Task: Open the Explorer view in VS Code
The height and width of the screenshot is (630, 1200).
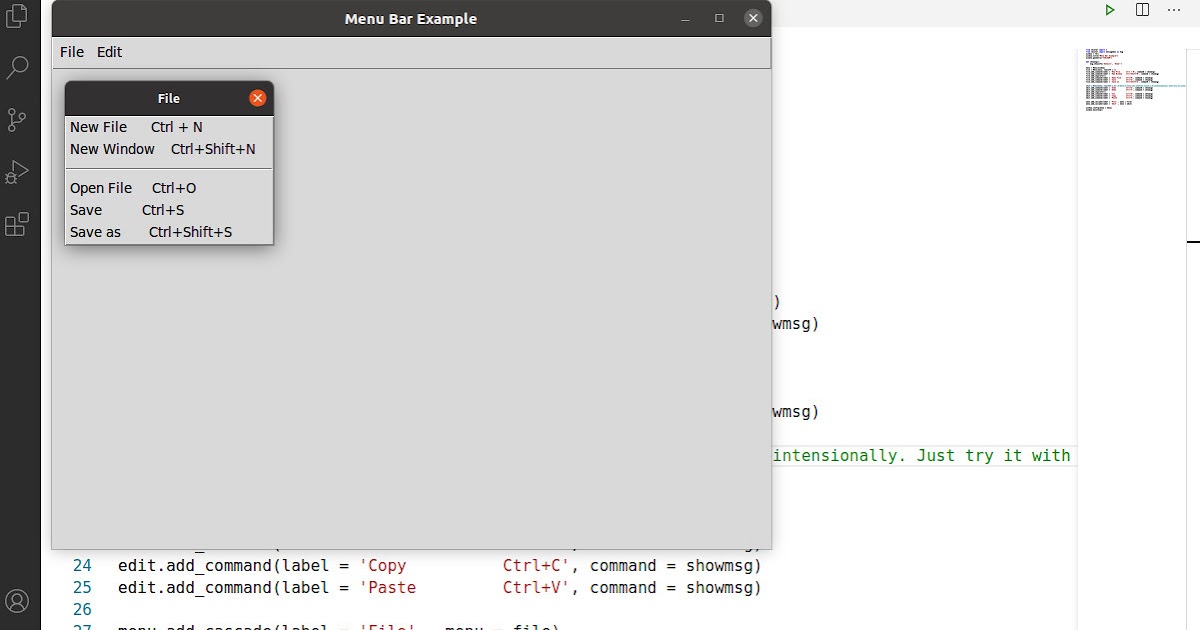Action: click(x=16, y=16)
